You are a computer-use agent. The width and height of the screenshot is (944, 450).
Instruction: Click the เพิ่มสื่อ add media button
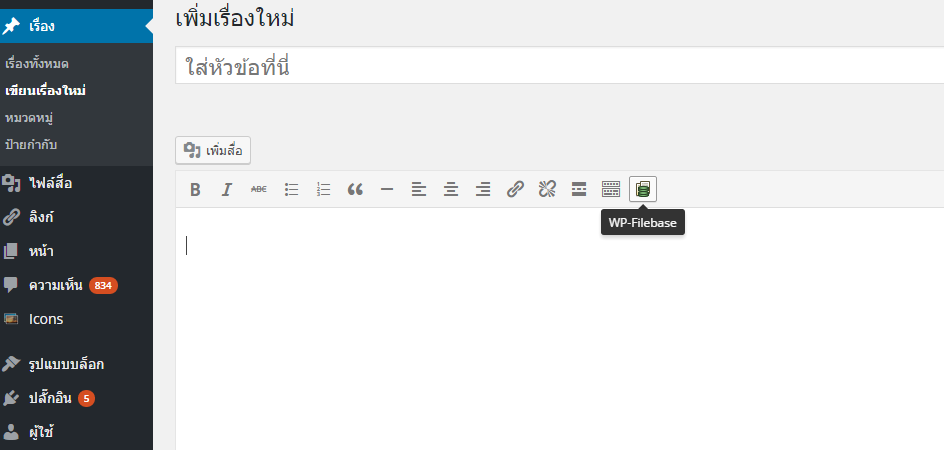[213, 151]
